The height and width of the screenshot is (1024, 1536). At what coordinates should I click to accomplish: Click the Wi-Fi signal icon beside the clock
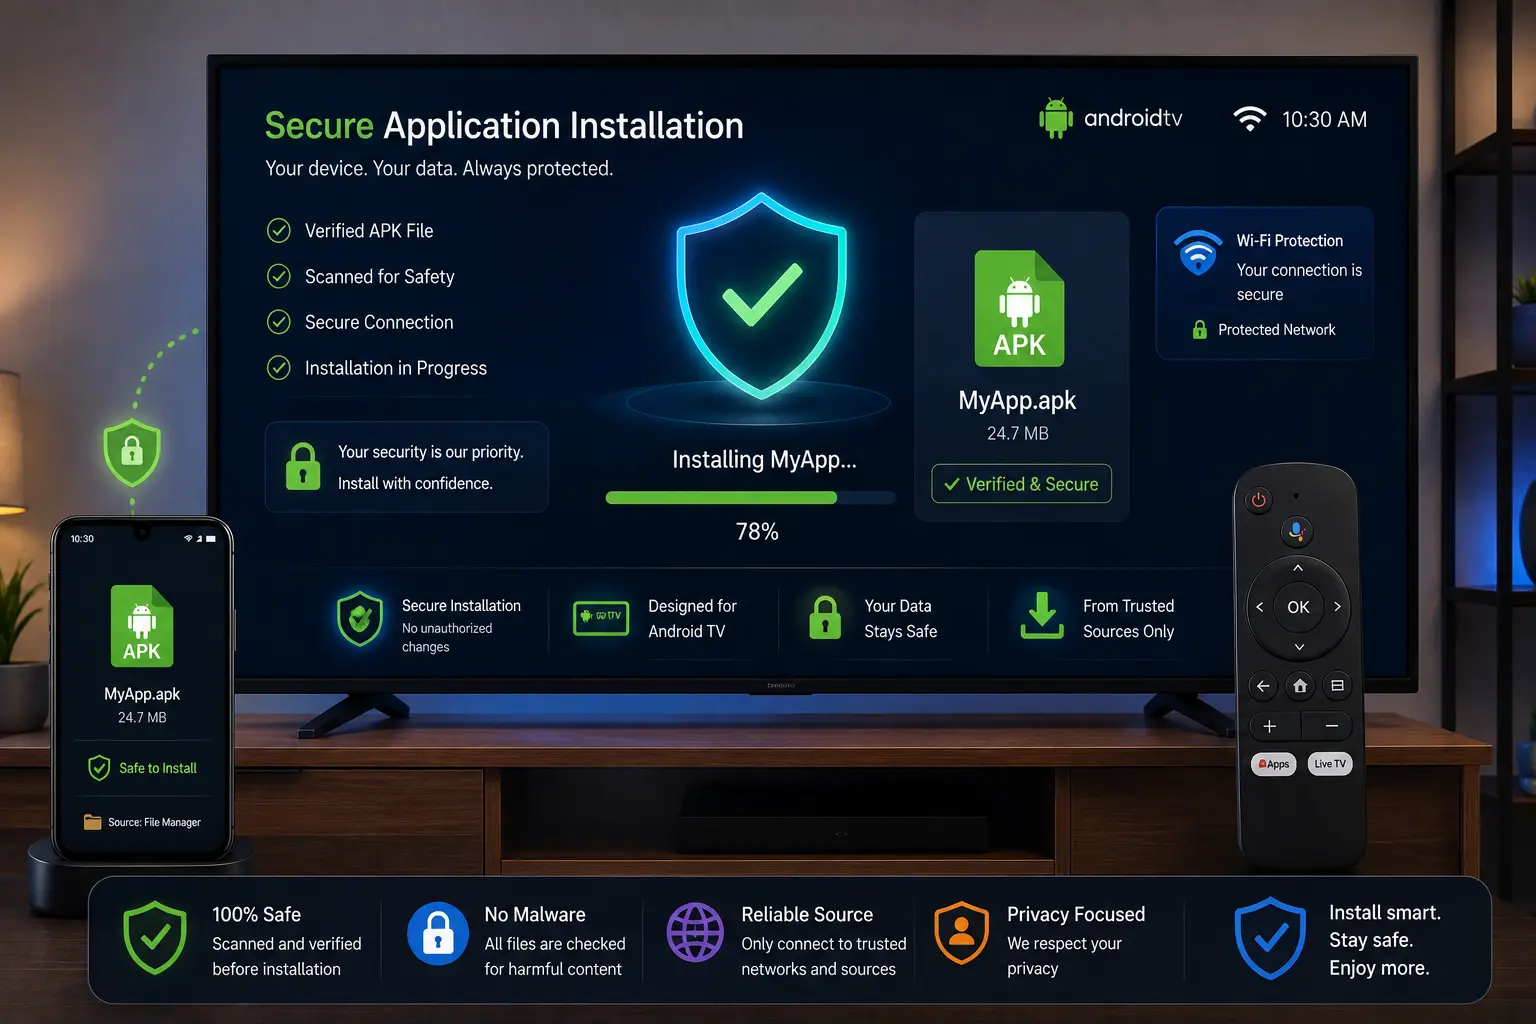coord(1249,119)
